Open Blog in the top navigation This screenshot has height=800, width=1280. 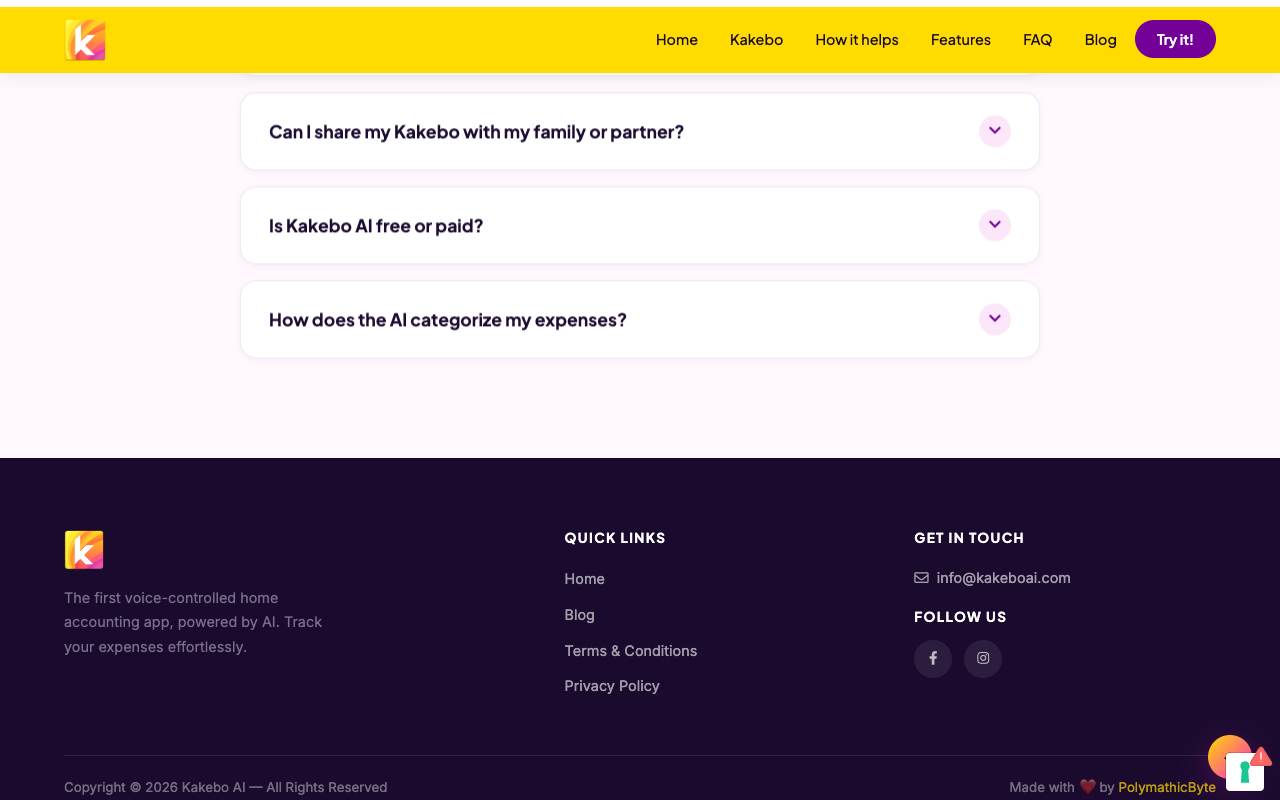click(1100, 40)
